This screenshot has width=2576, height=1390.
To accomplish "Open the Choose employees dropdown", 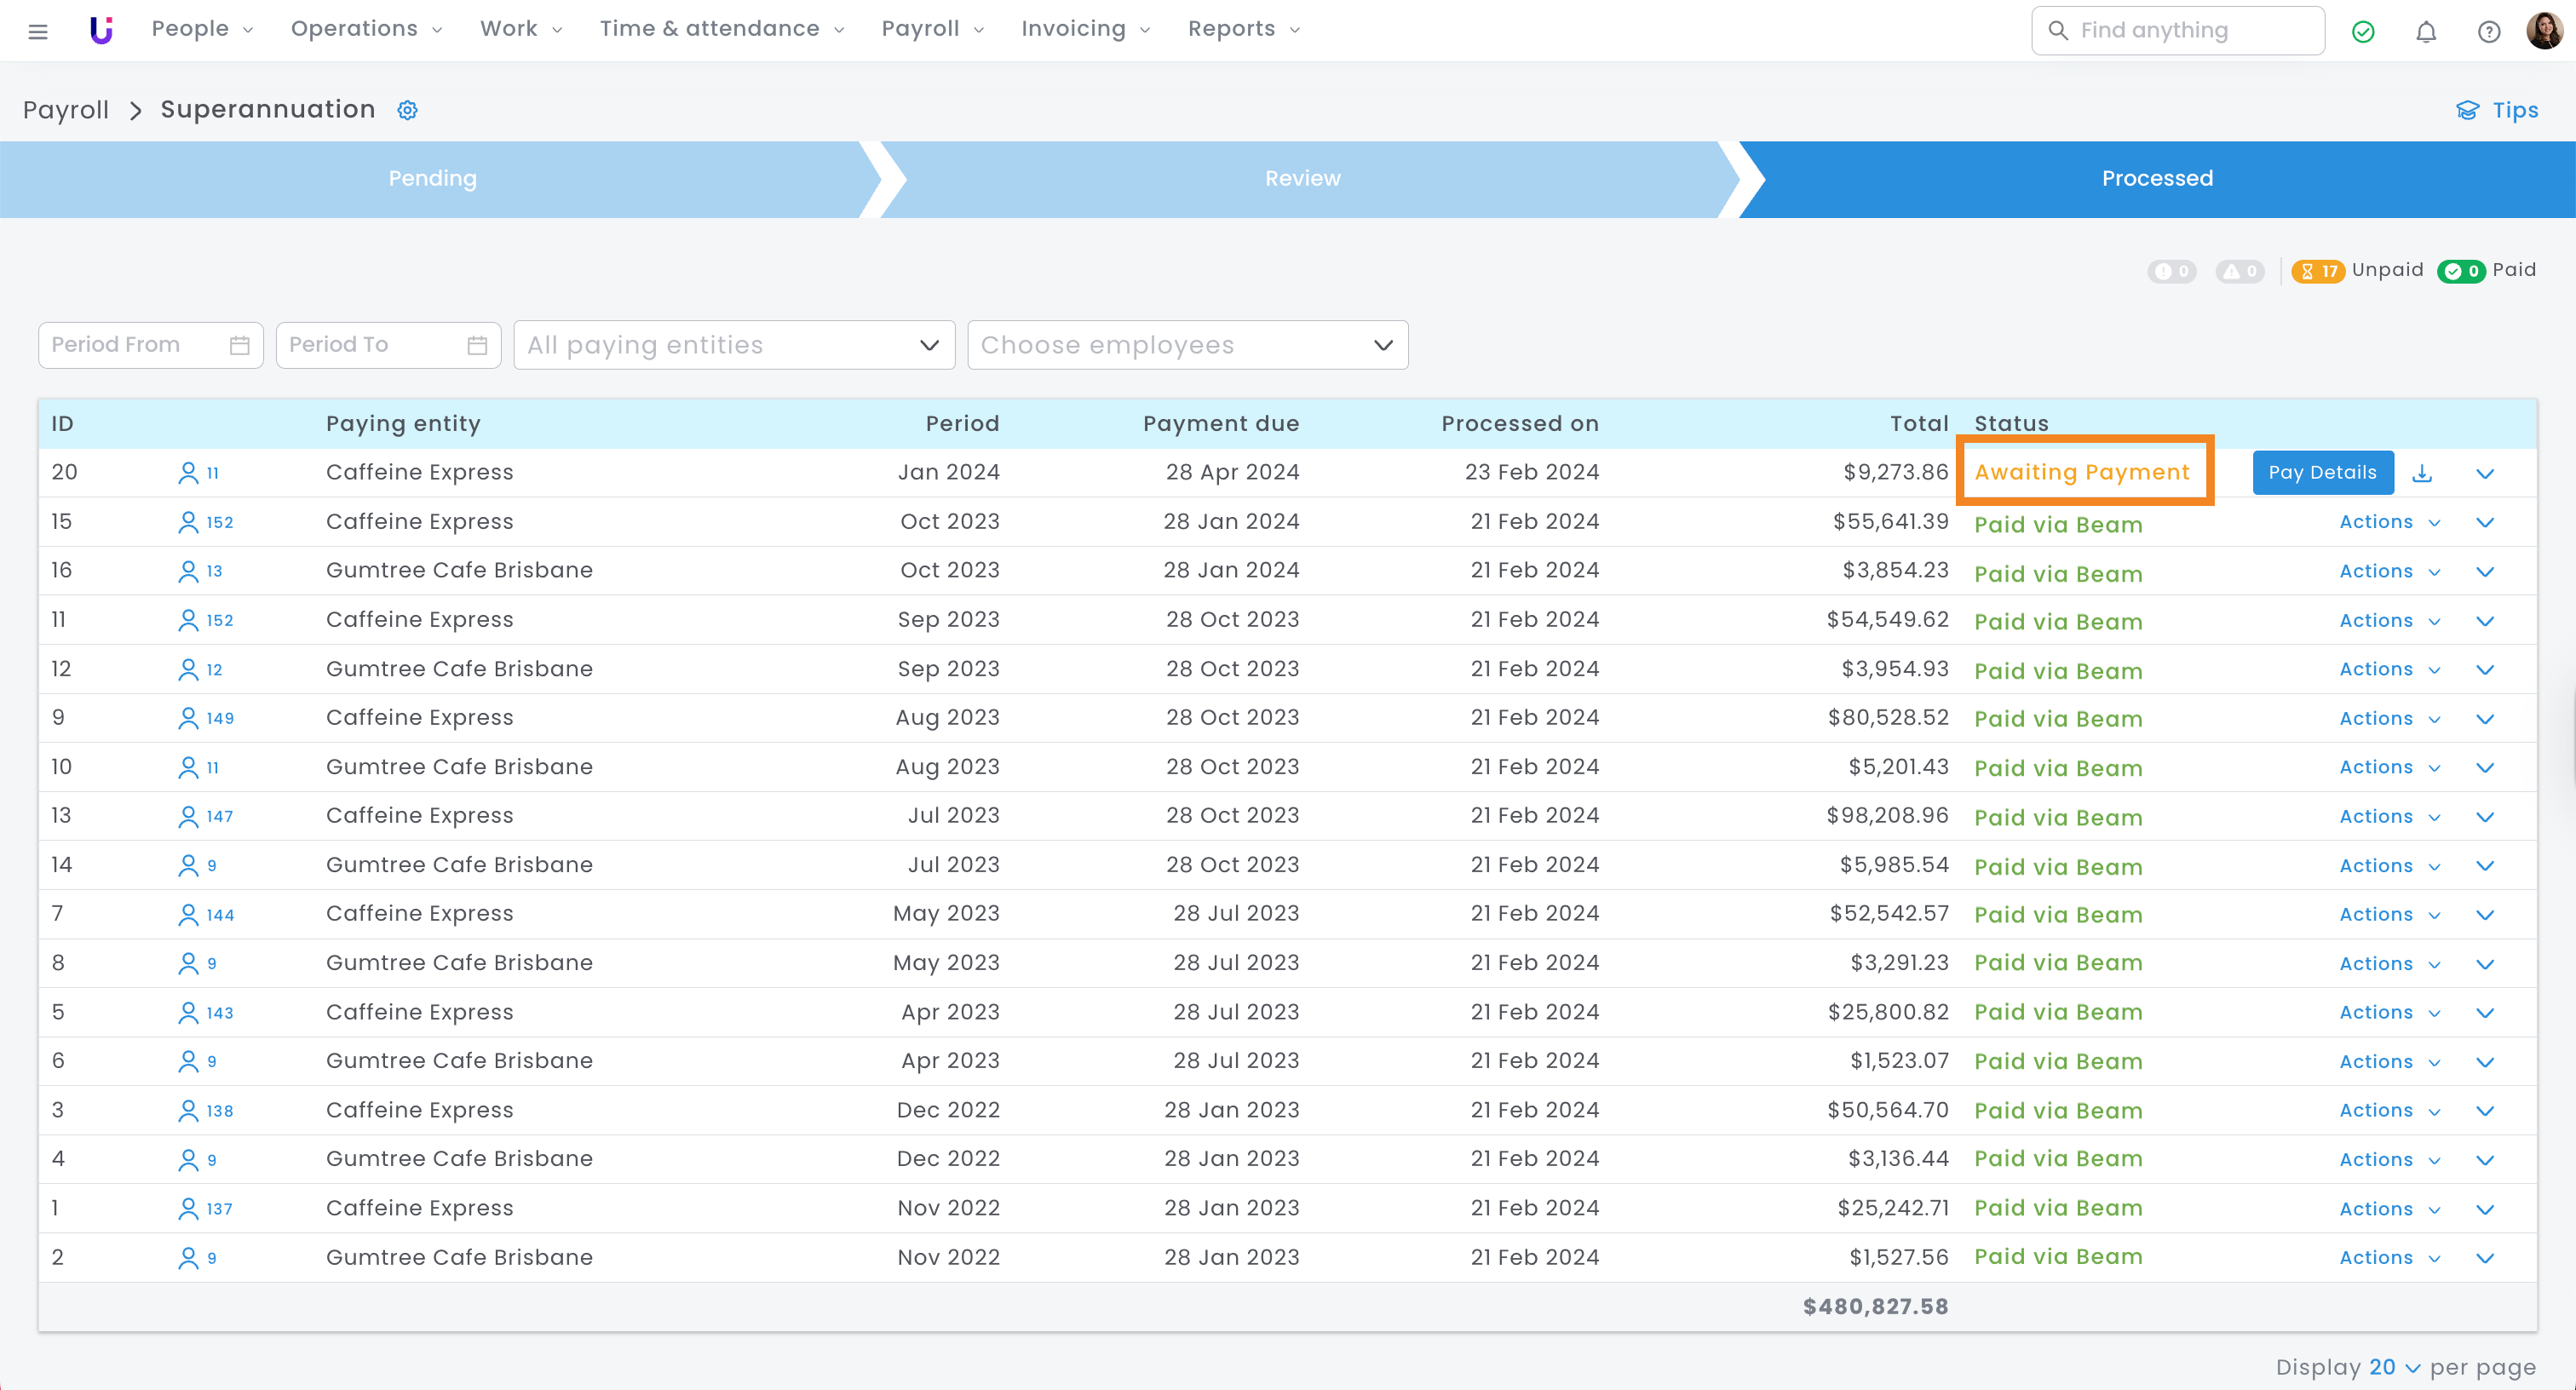I will [x=1187, y=345].
